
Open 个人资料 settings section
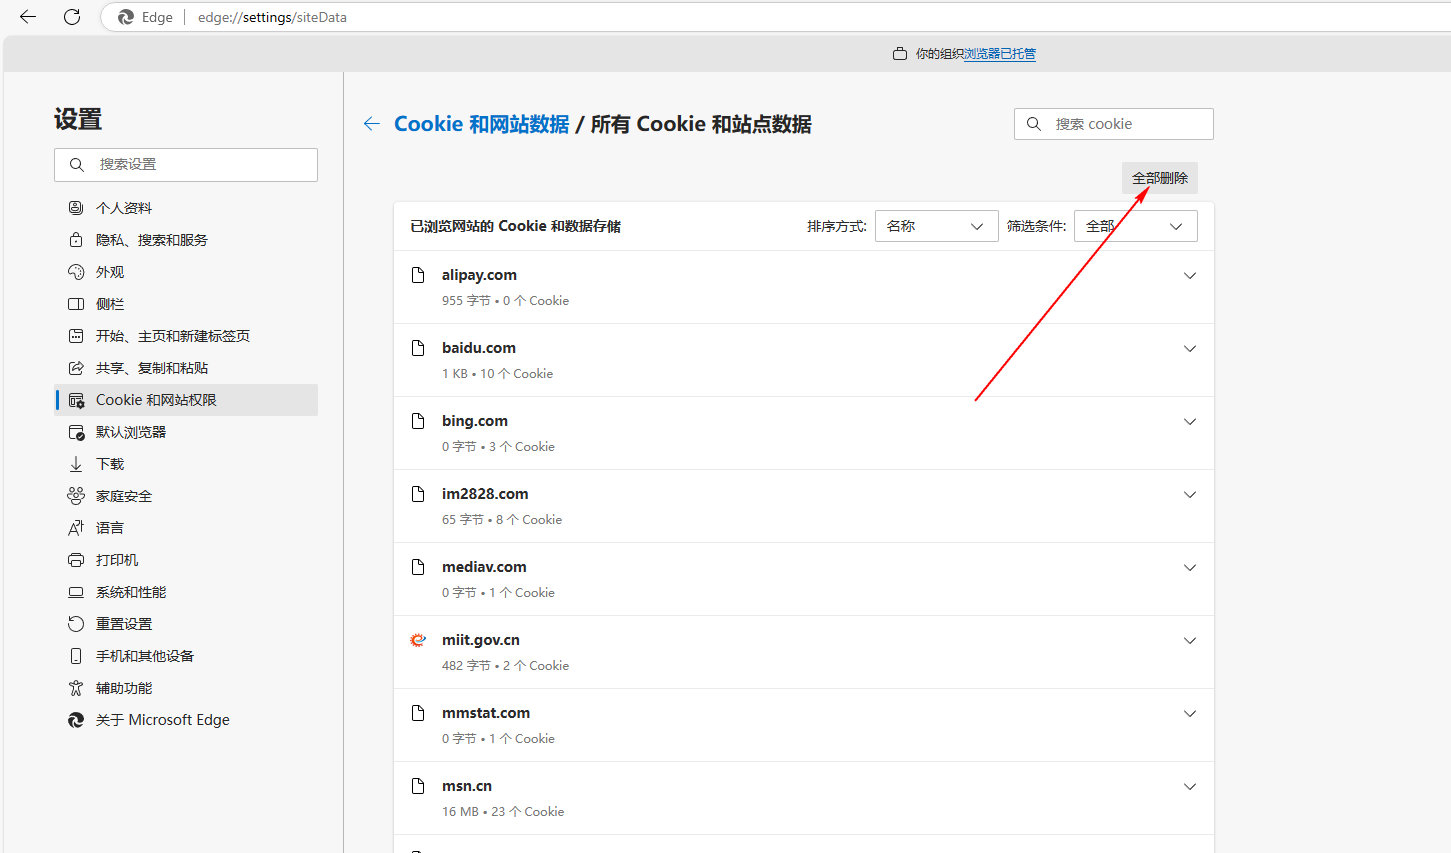coord(186,208)
